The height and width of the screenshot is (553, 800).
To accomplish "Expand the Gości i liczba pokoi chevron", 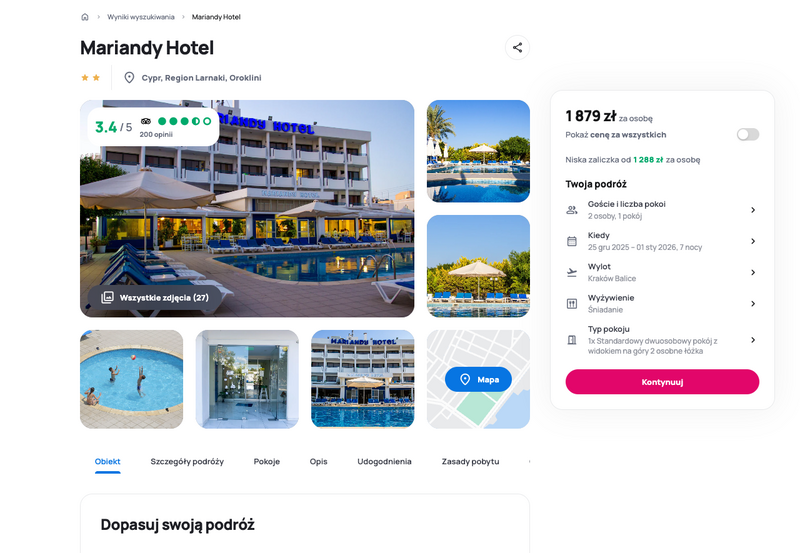I will pos(753,210).
